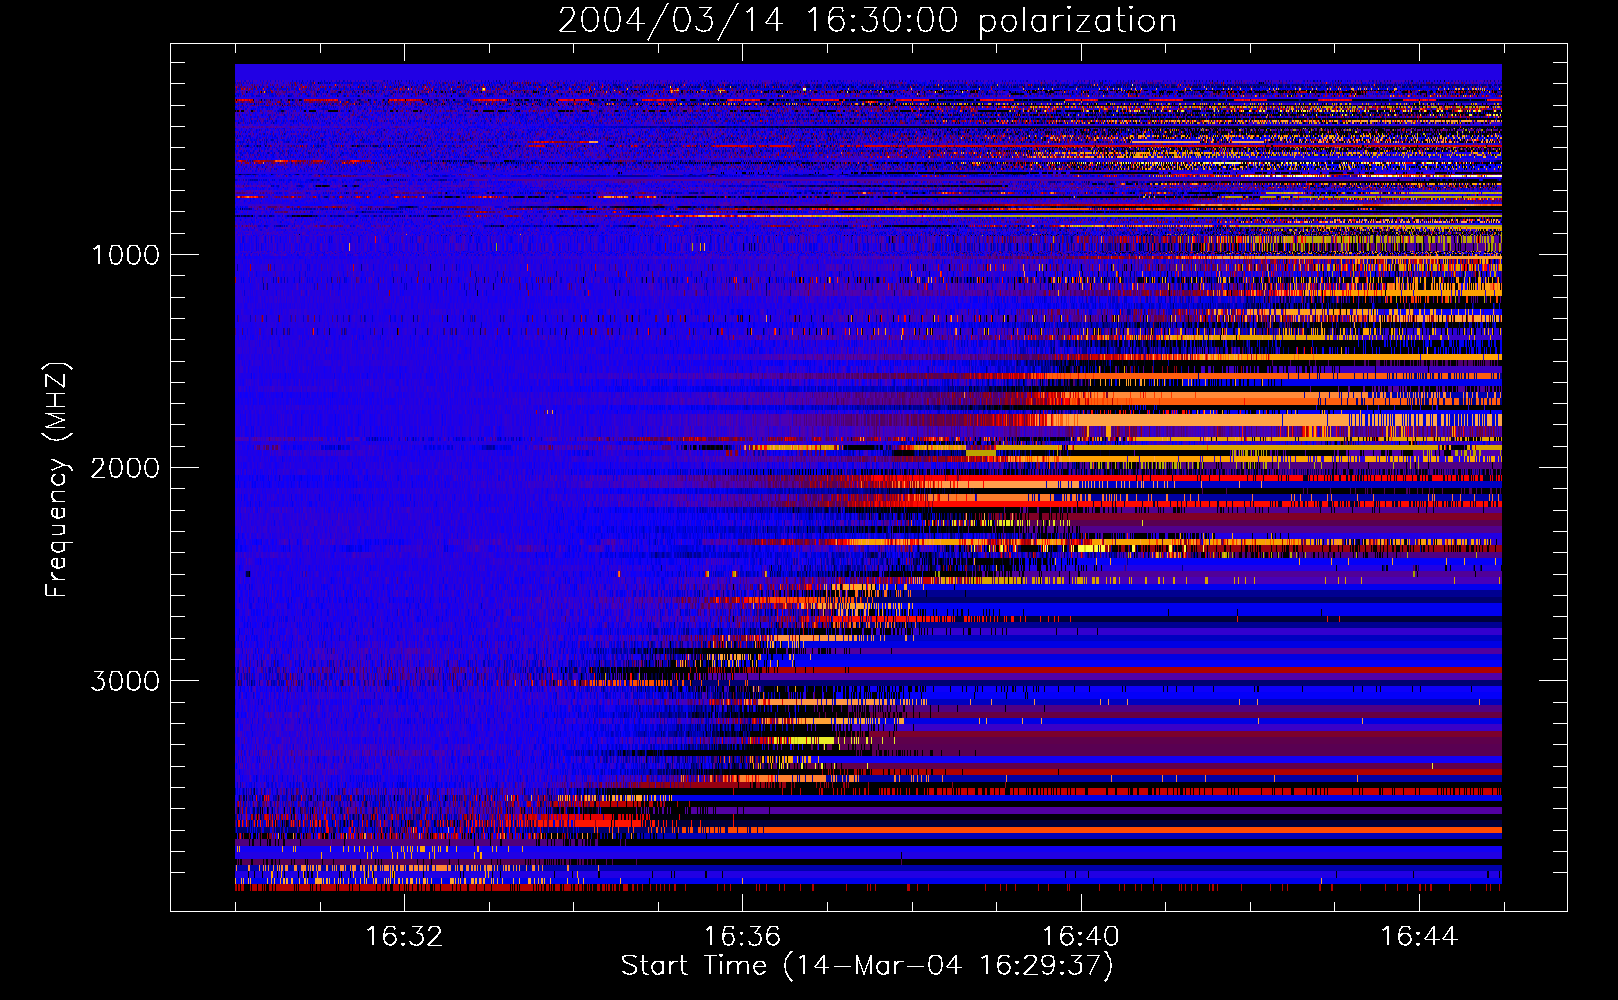The image size is (1618, 1000).
Task: Click the '2000' frequency tick label
Action: pyautogui.click(x=125, y=468)
